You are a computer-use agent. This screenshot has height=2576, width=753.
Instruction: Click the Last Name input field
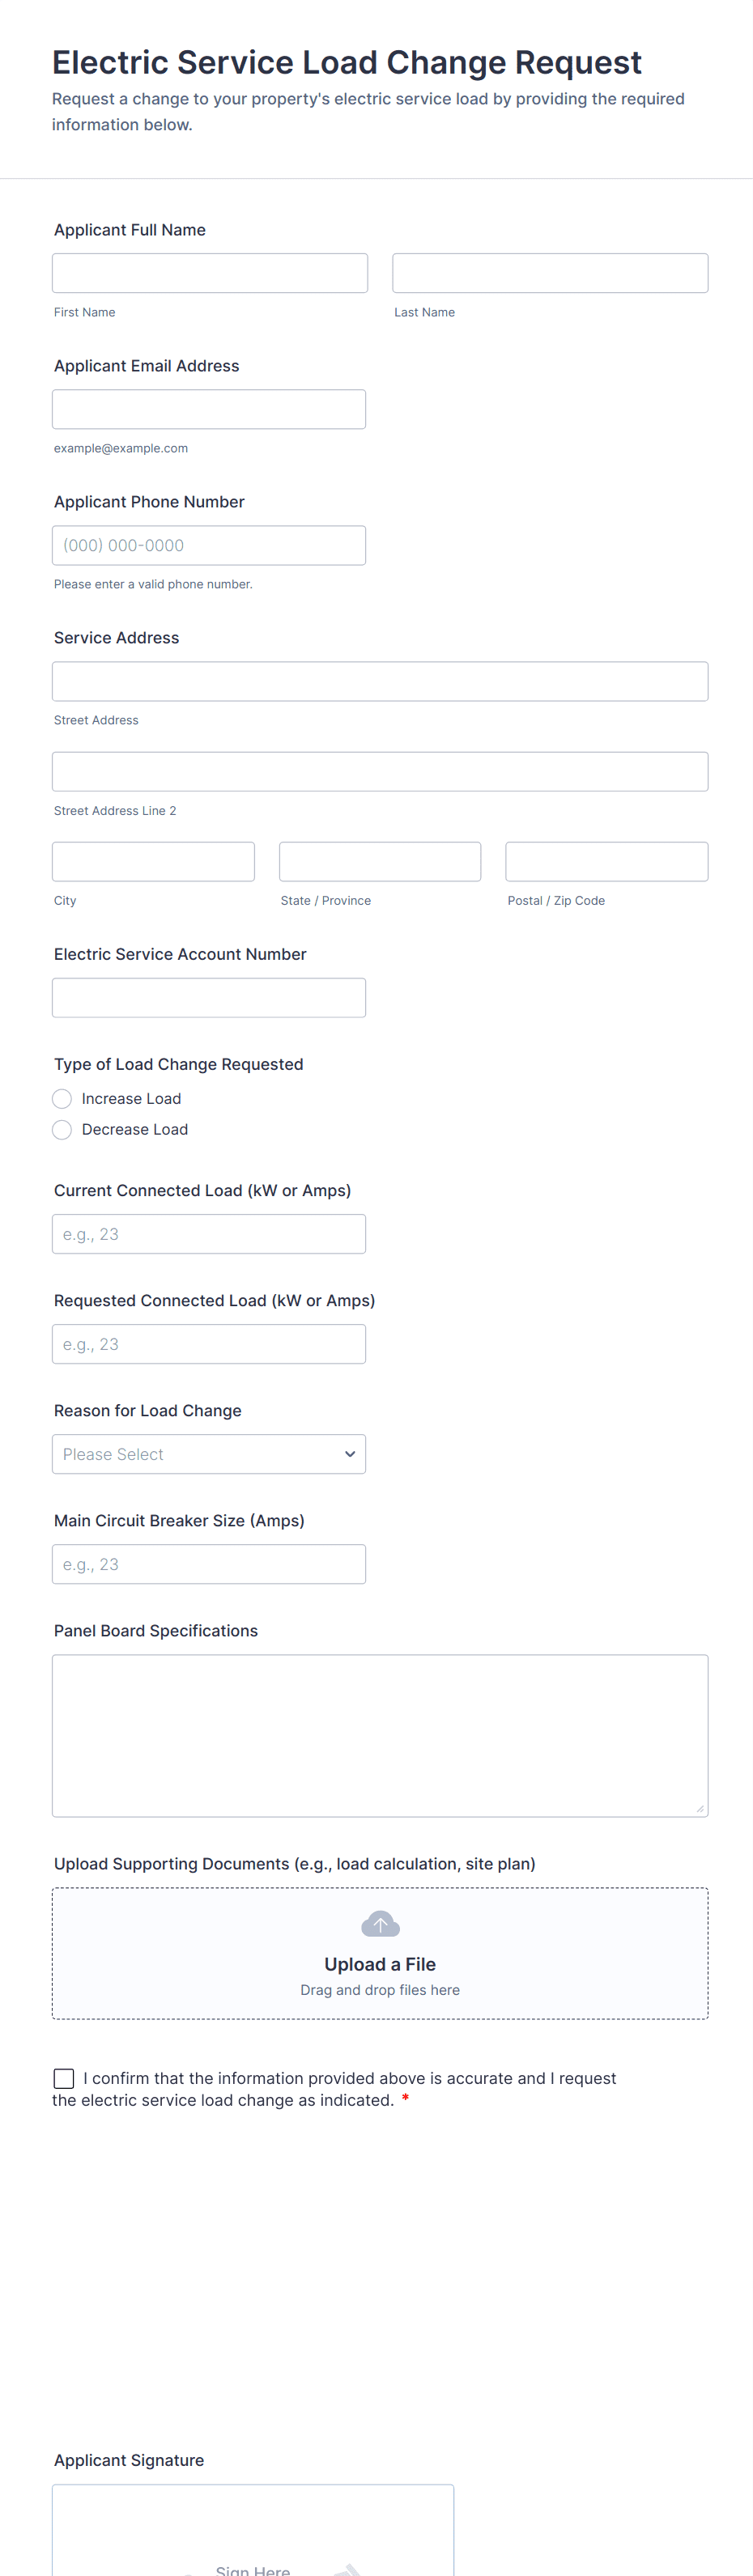coord(550,273)
